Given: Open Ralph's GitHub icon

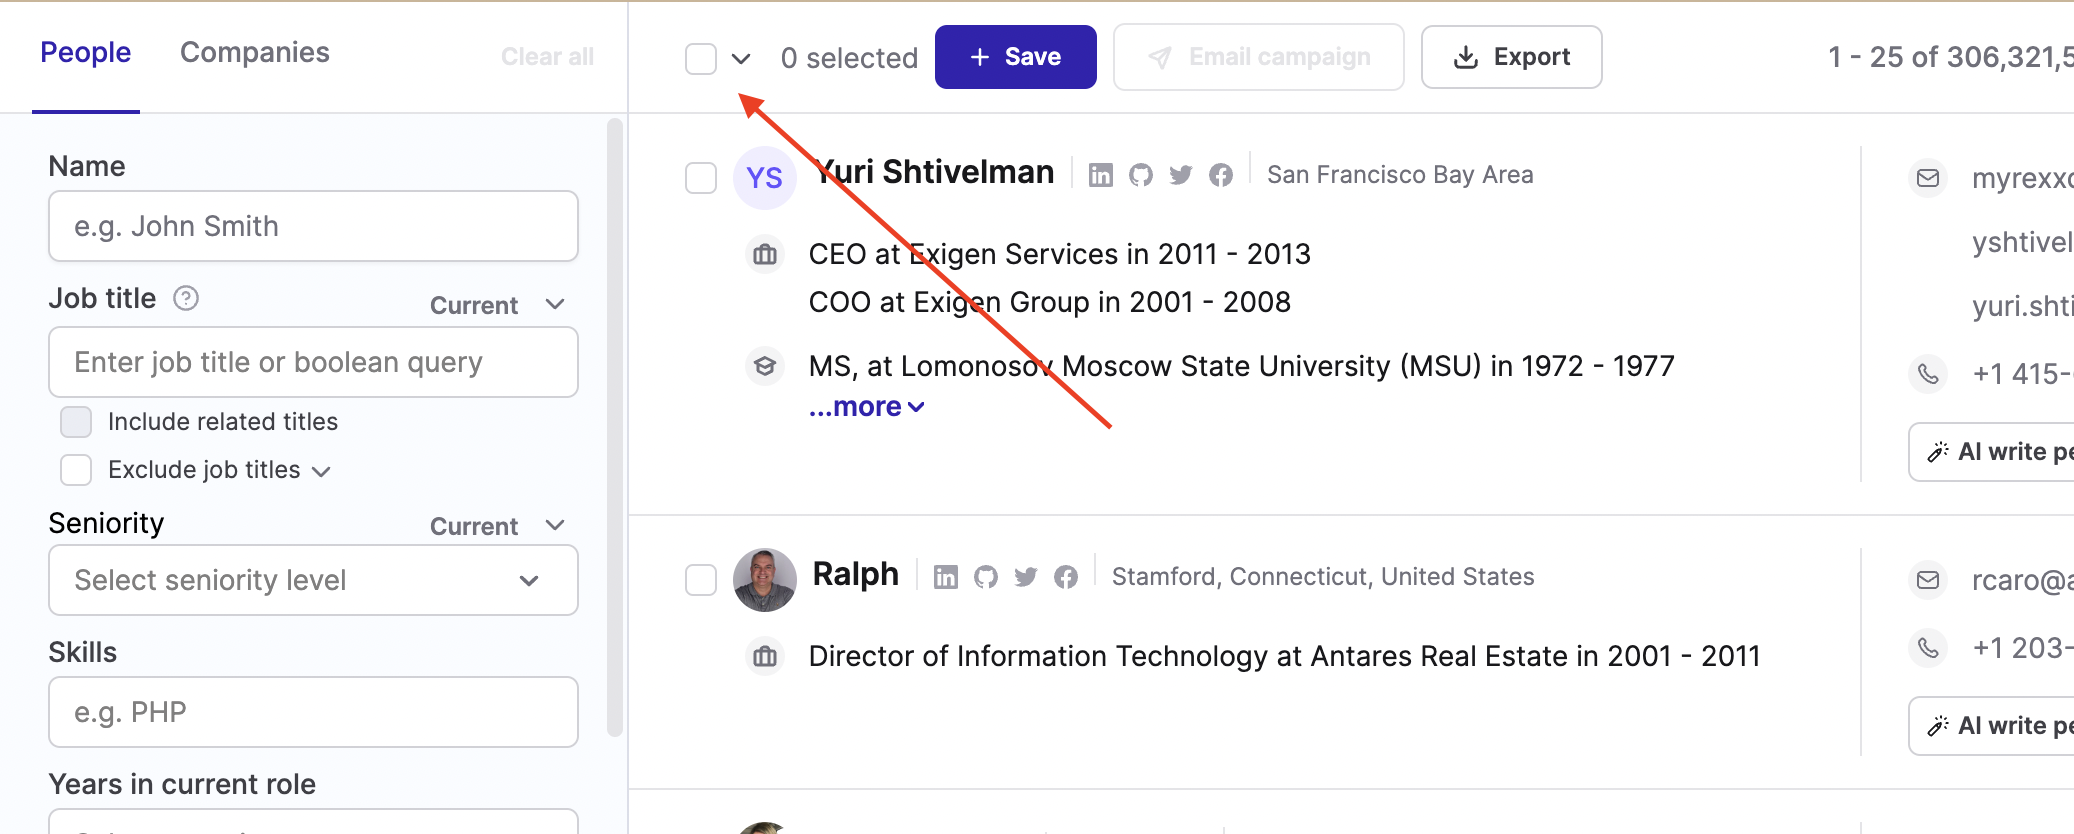Looking at the screenshot, I should click(x=985, y=577).
